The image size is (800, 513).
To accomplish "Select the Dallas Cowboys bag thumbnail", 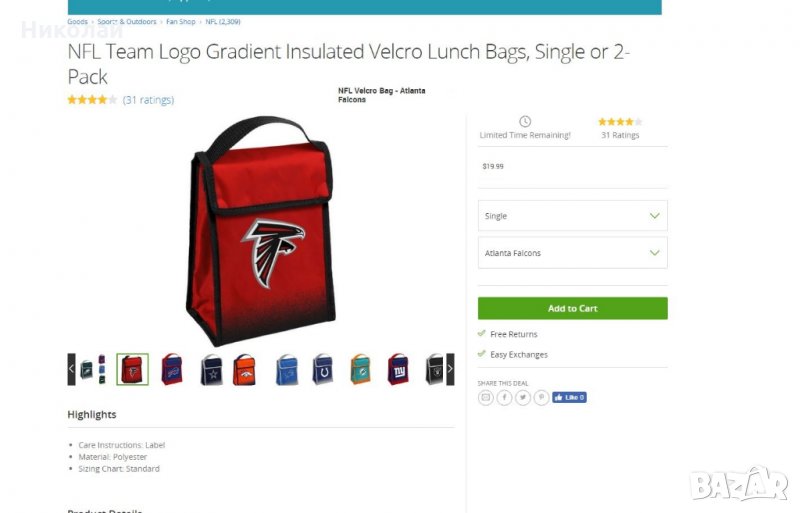I will tap(211, 369).
